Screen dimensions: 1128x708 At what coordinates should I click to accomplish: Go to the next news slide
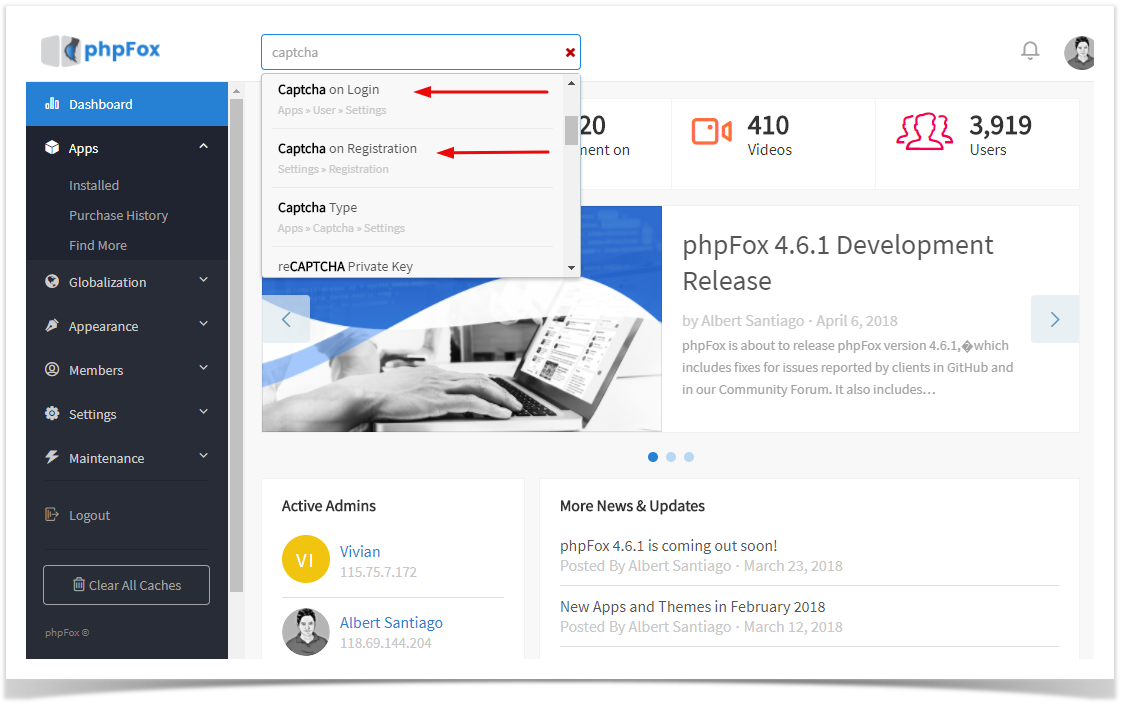pos(1055,319)
